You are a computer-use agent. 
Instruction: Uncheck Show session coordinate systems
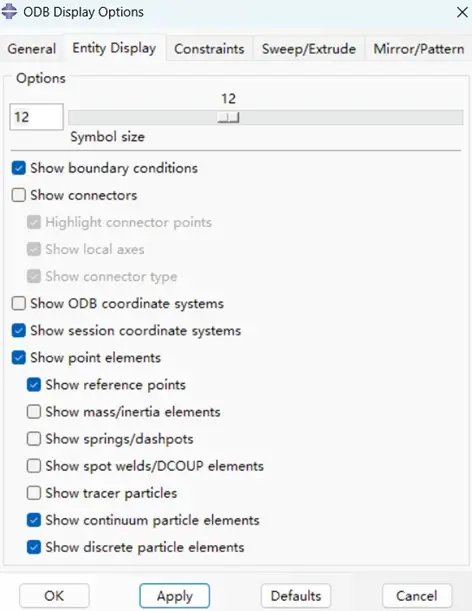[x=19, y=330]
